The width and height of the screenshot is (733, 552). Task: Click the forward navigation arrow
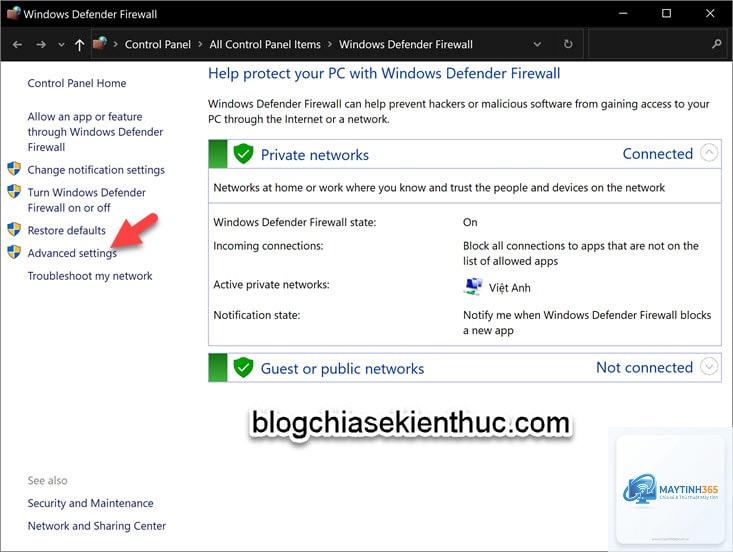(x=41, y=44)
